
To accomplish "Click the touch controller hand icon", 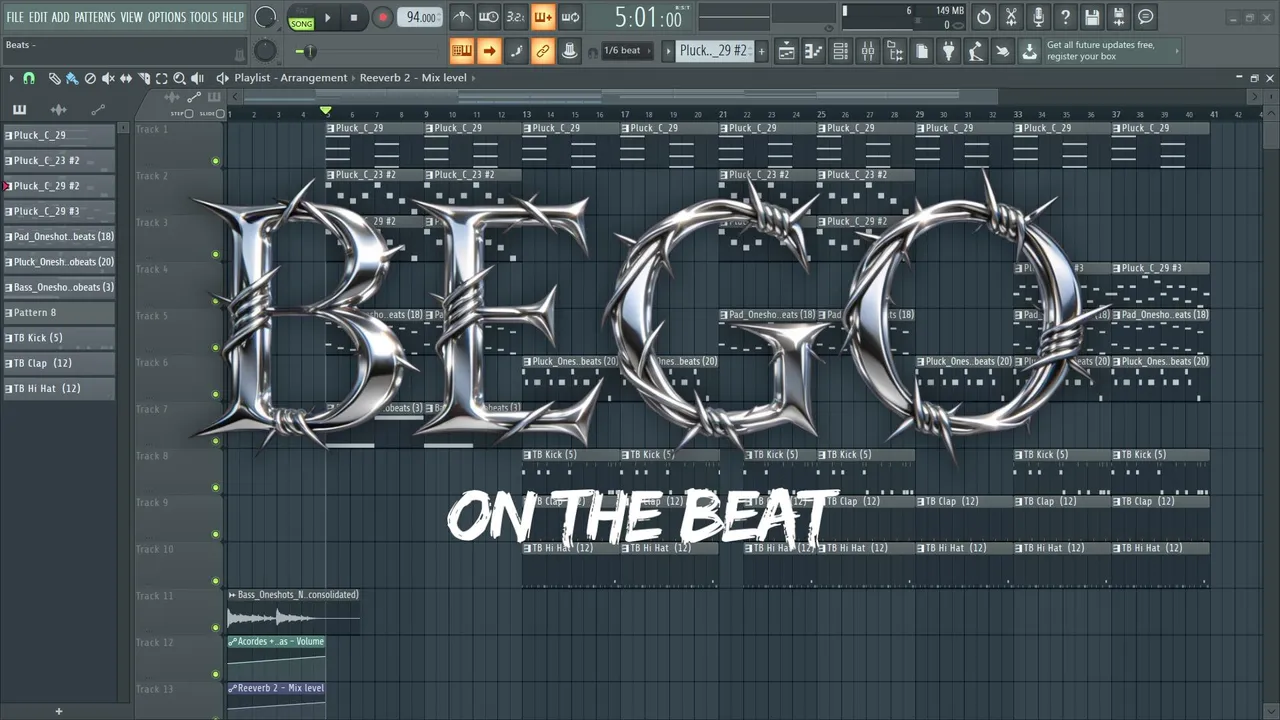I will (1002, 51).
